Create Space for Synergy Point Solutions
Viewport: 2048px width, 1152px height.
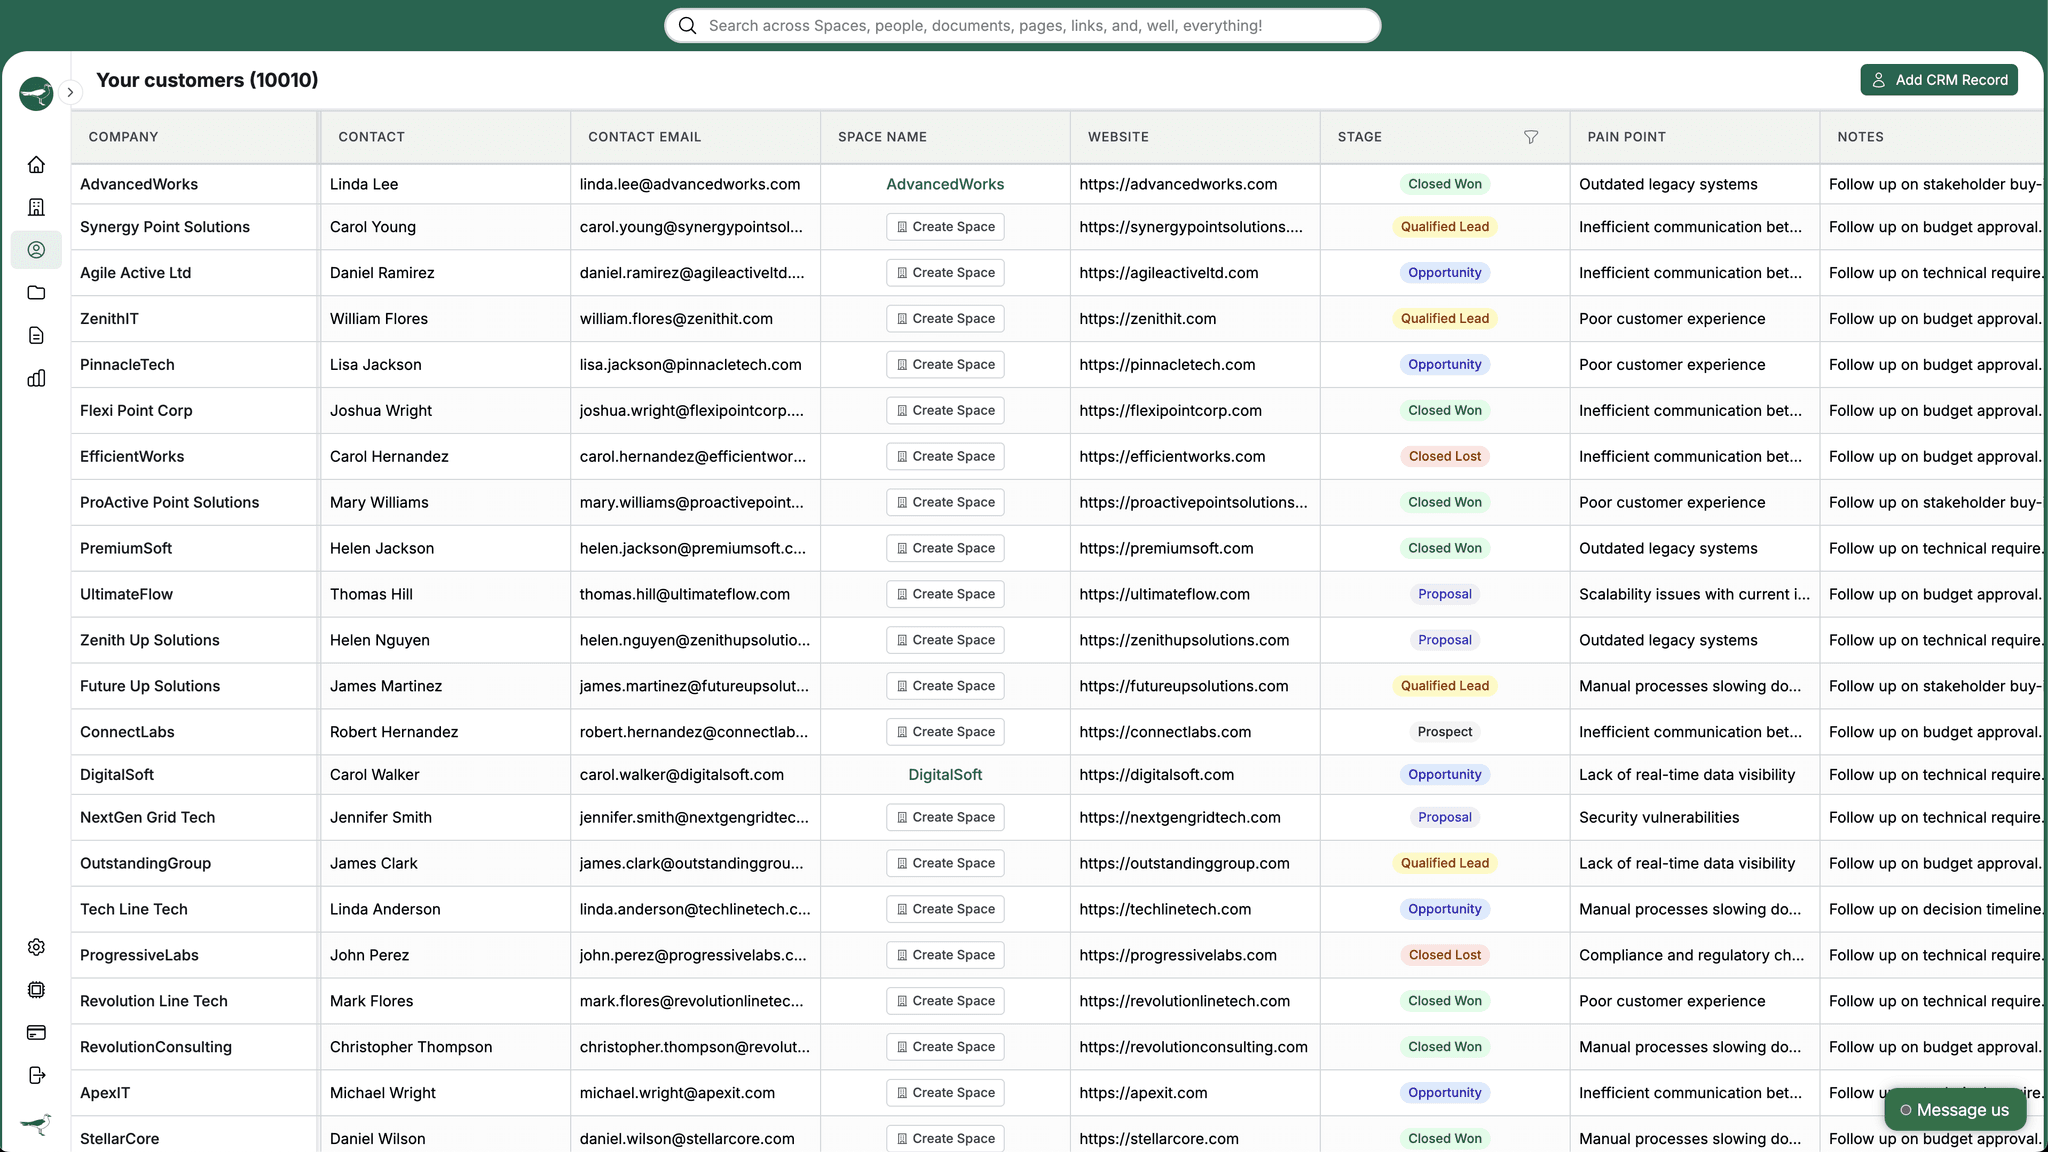coord(945,227)
